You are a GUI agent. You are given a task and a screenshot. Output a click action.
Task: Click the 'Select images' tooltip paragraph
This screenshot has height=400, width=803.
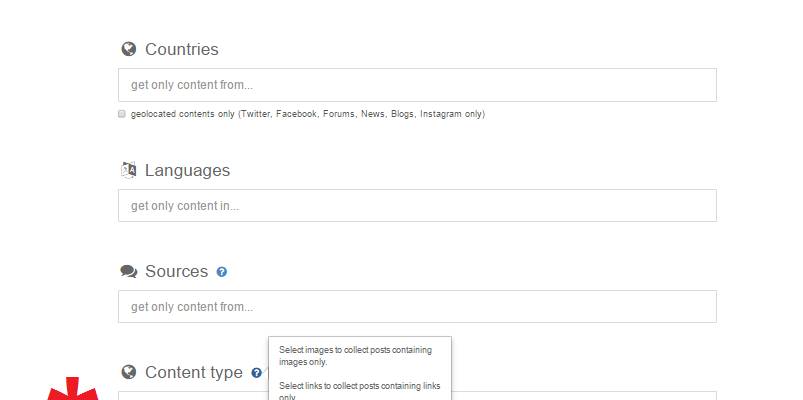355,356
